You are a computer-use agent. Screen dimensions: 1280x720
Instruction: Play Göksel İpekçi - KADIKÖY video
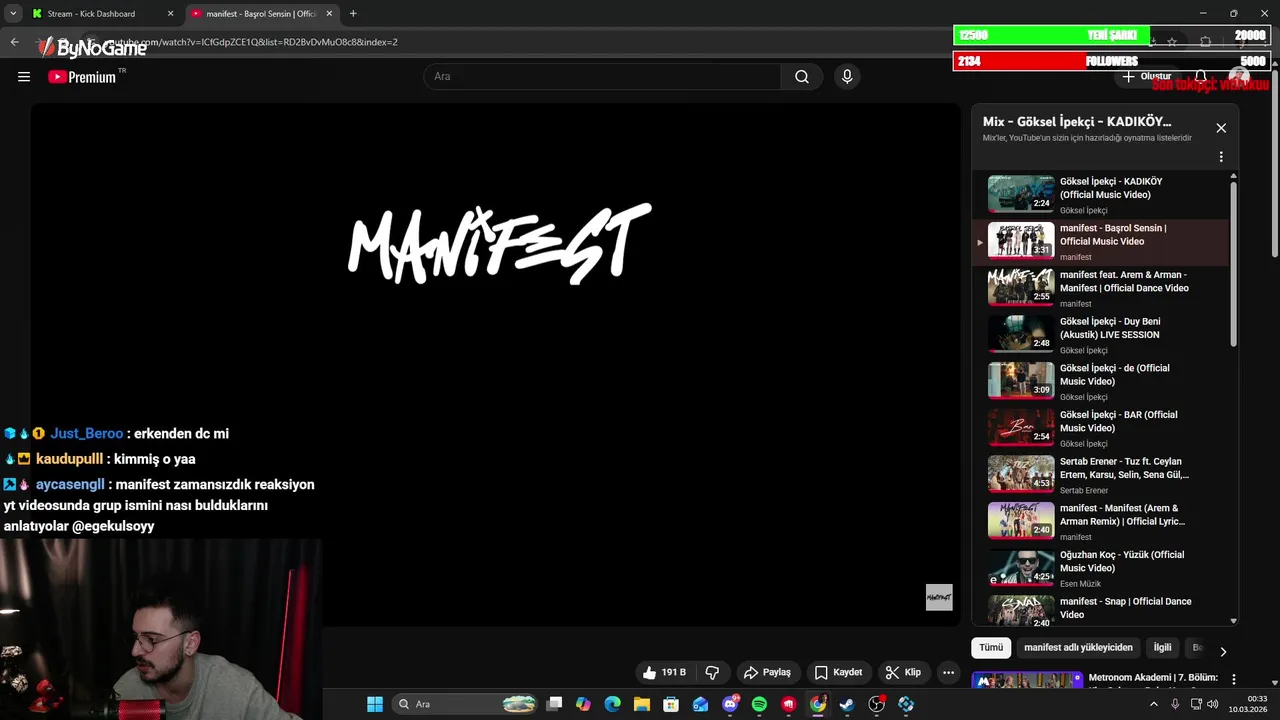click(x=1100, y=195)
